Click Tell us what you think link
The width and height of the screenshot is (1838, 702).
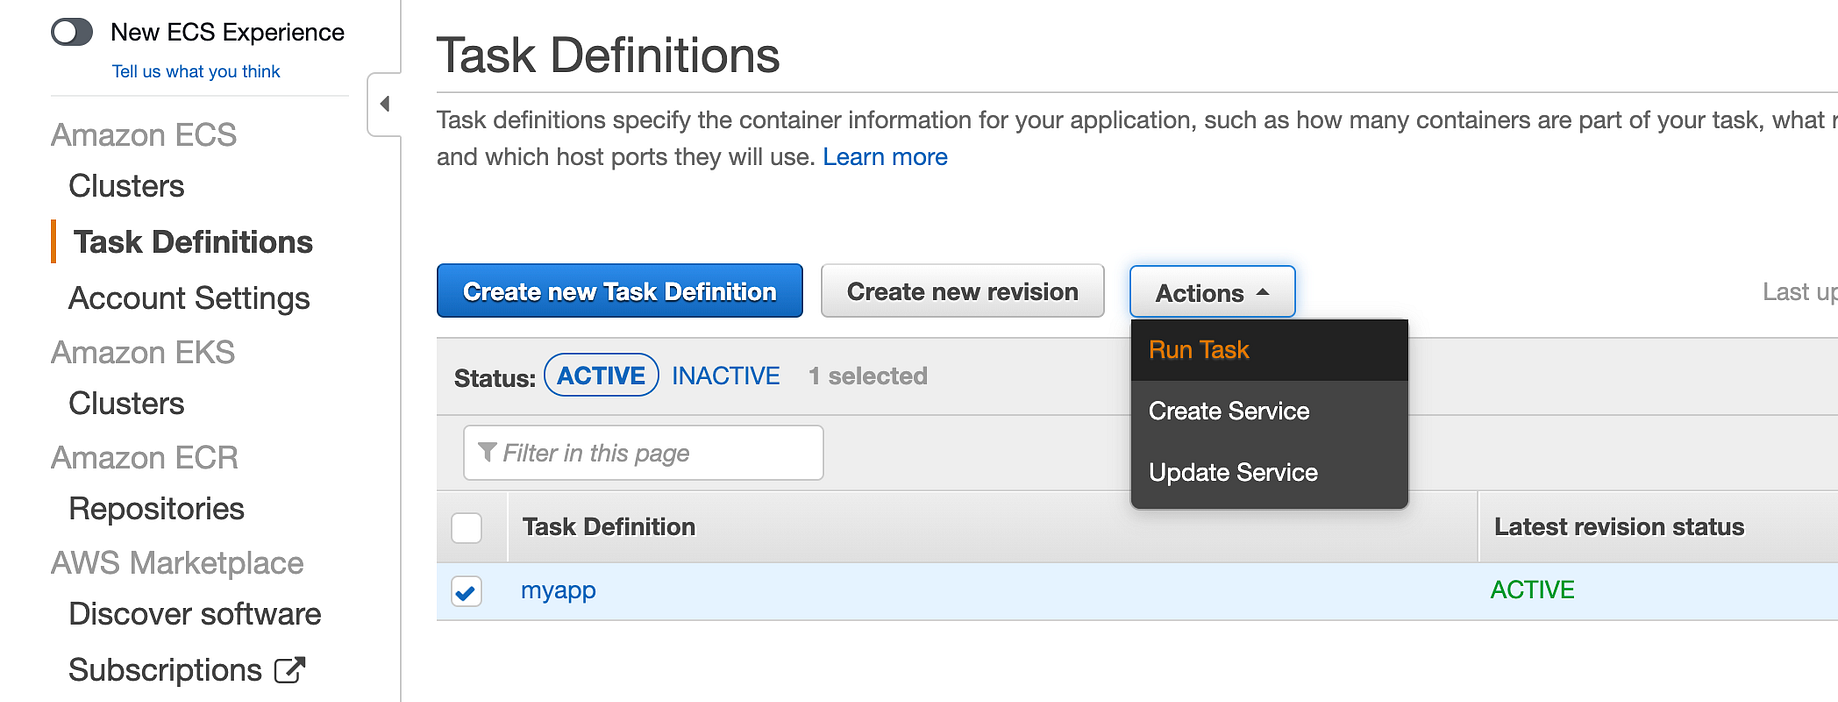click(196, 71)
